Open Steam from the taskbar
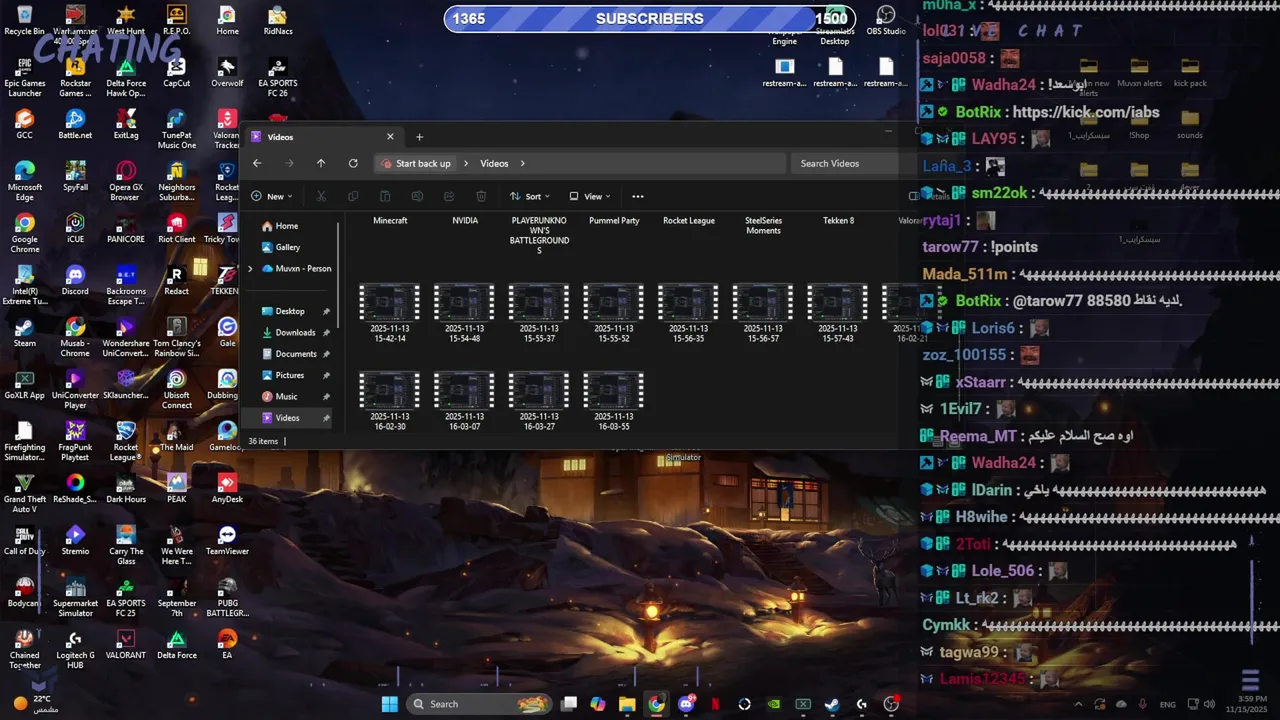This screenshot has width=1280, height=720. pos(831,704)
